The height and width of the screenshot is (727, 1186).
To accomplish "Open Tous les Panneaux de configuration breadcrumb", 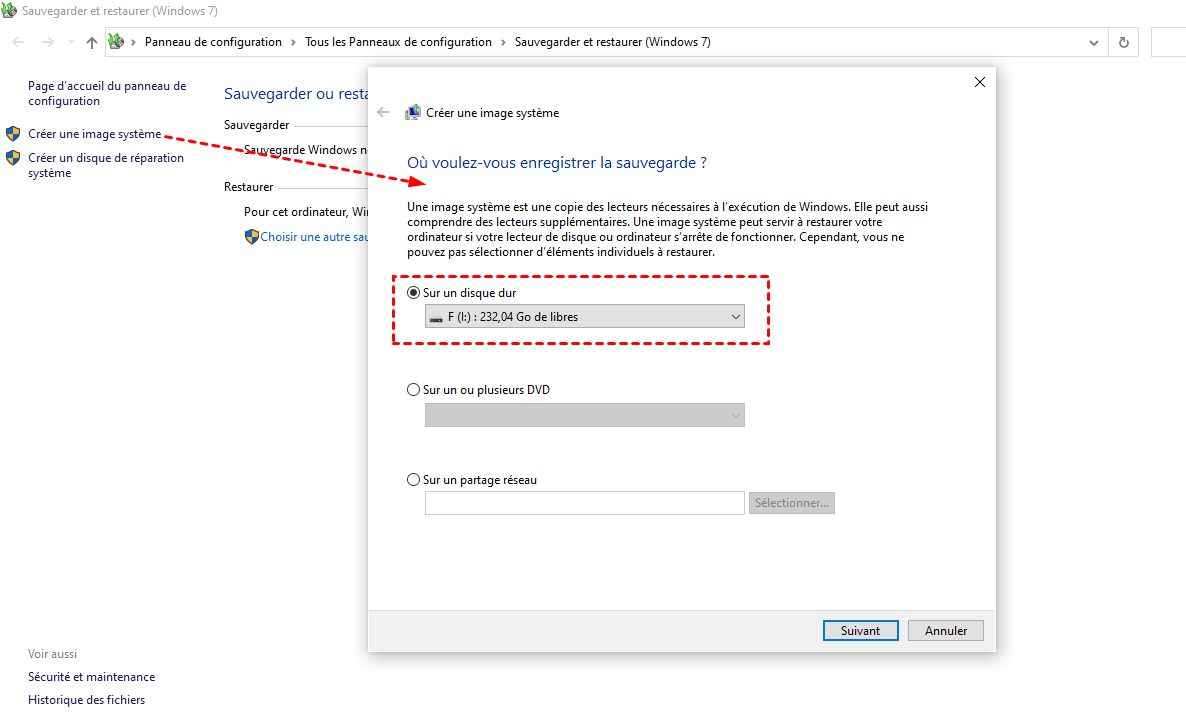I will 398,42.
